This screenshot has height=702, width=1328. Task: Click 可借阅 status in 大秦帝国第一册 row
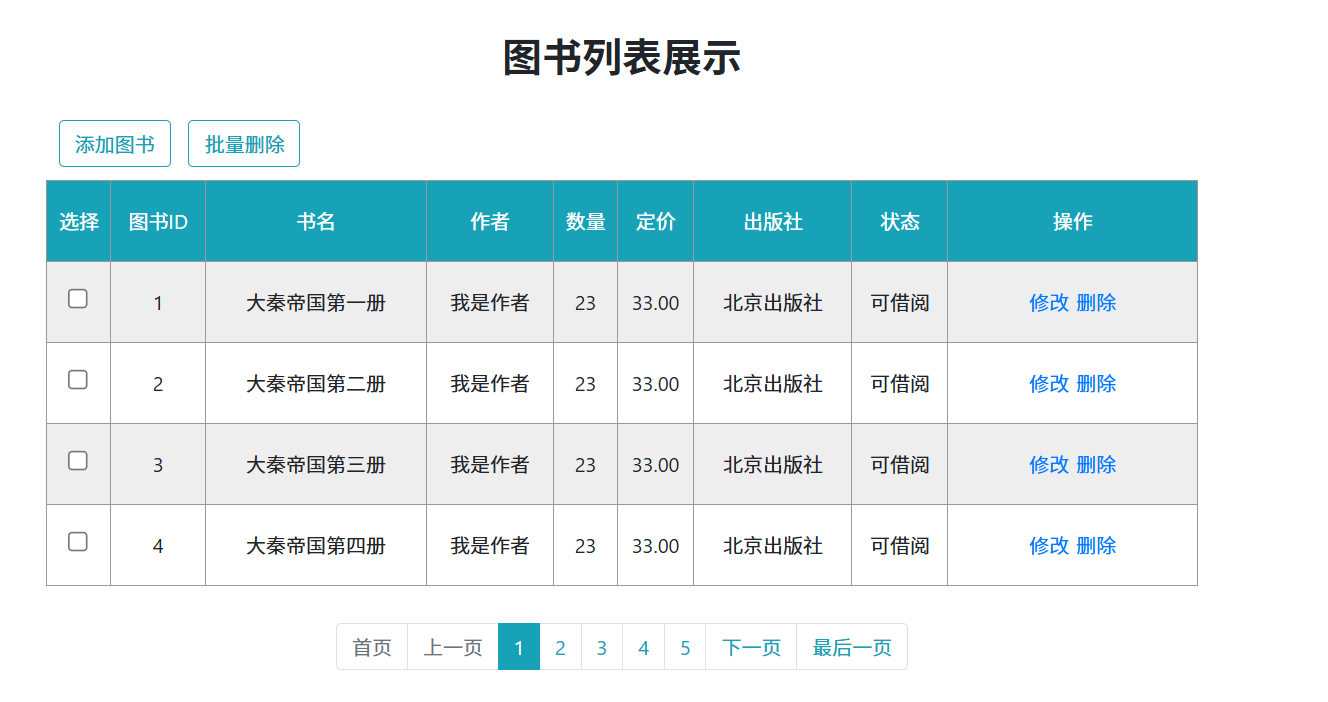[900, 303]
